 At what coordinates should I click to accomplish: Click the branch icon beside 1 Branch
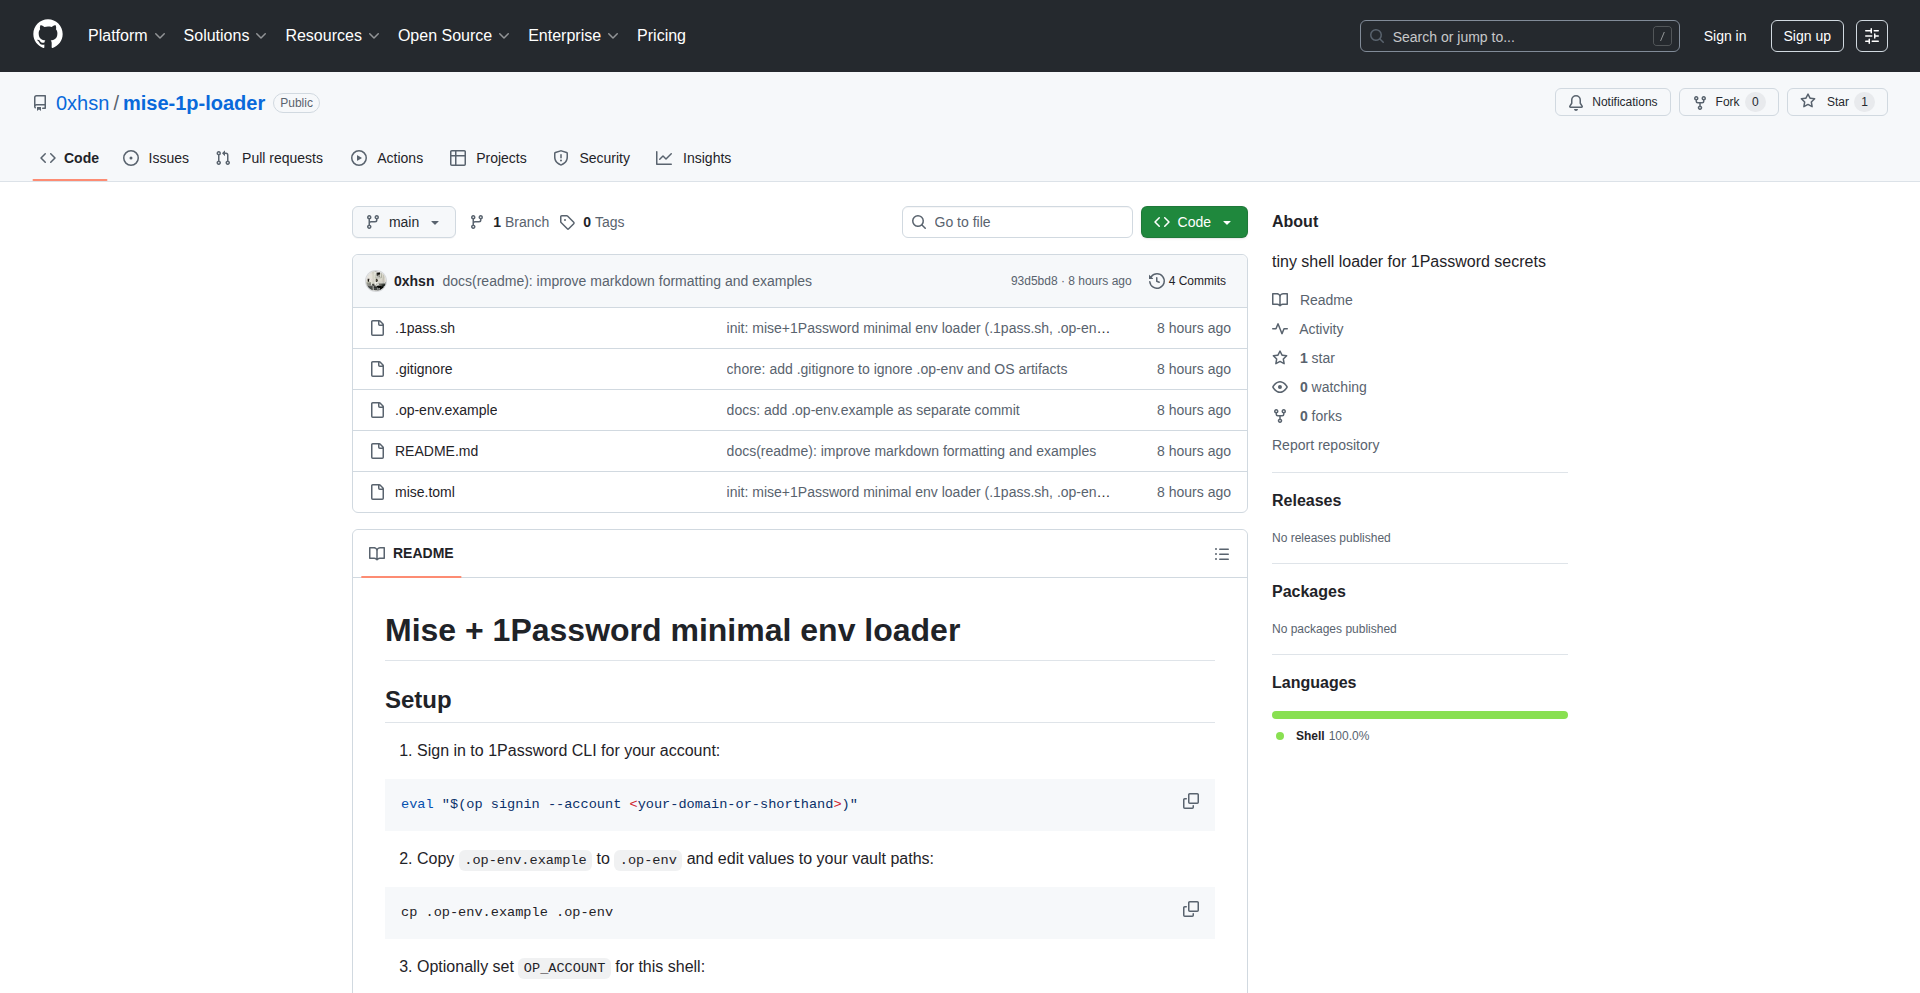[x=477, y=222]
